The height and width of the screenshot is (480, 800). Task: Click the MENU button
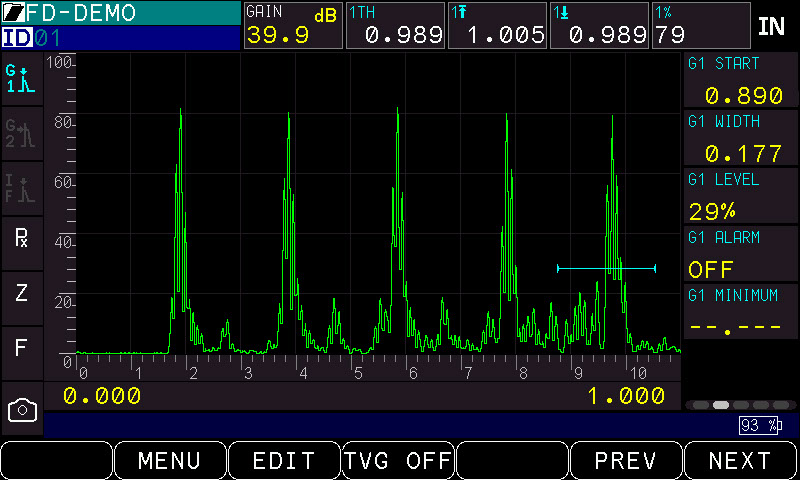tap(170, 460)
